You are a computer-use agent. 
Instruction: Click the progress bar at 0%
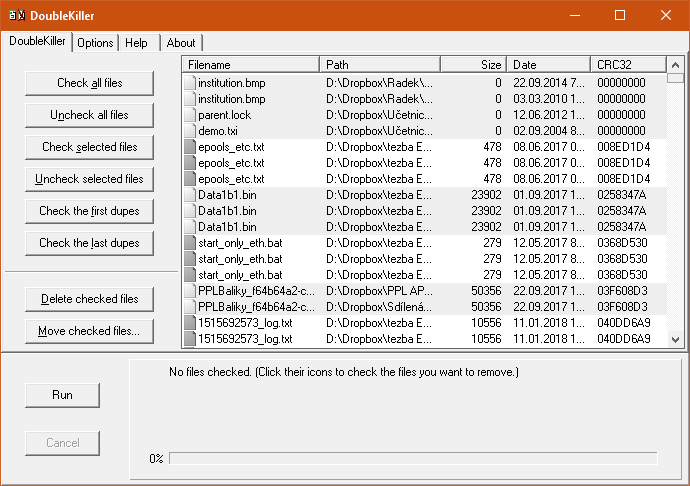(412, 458)
